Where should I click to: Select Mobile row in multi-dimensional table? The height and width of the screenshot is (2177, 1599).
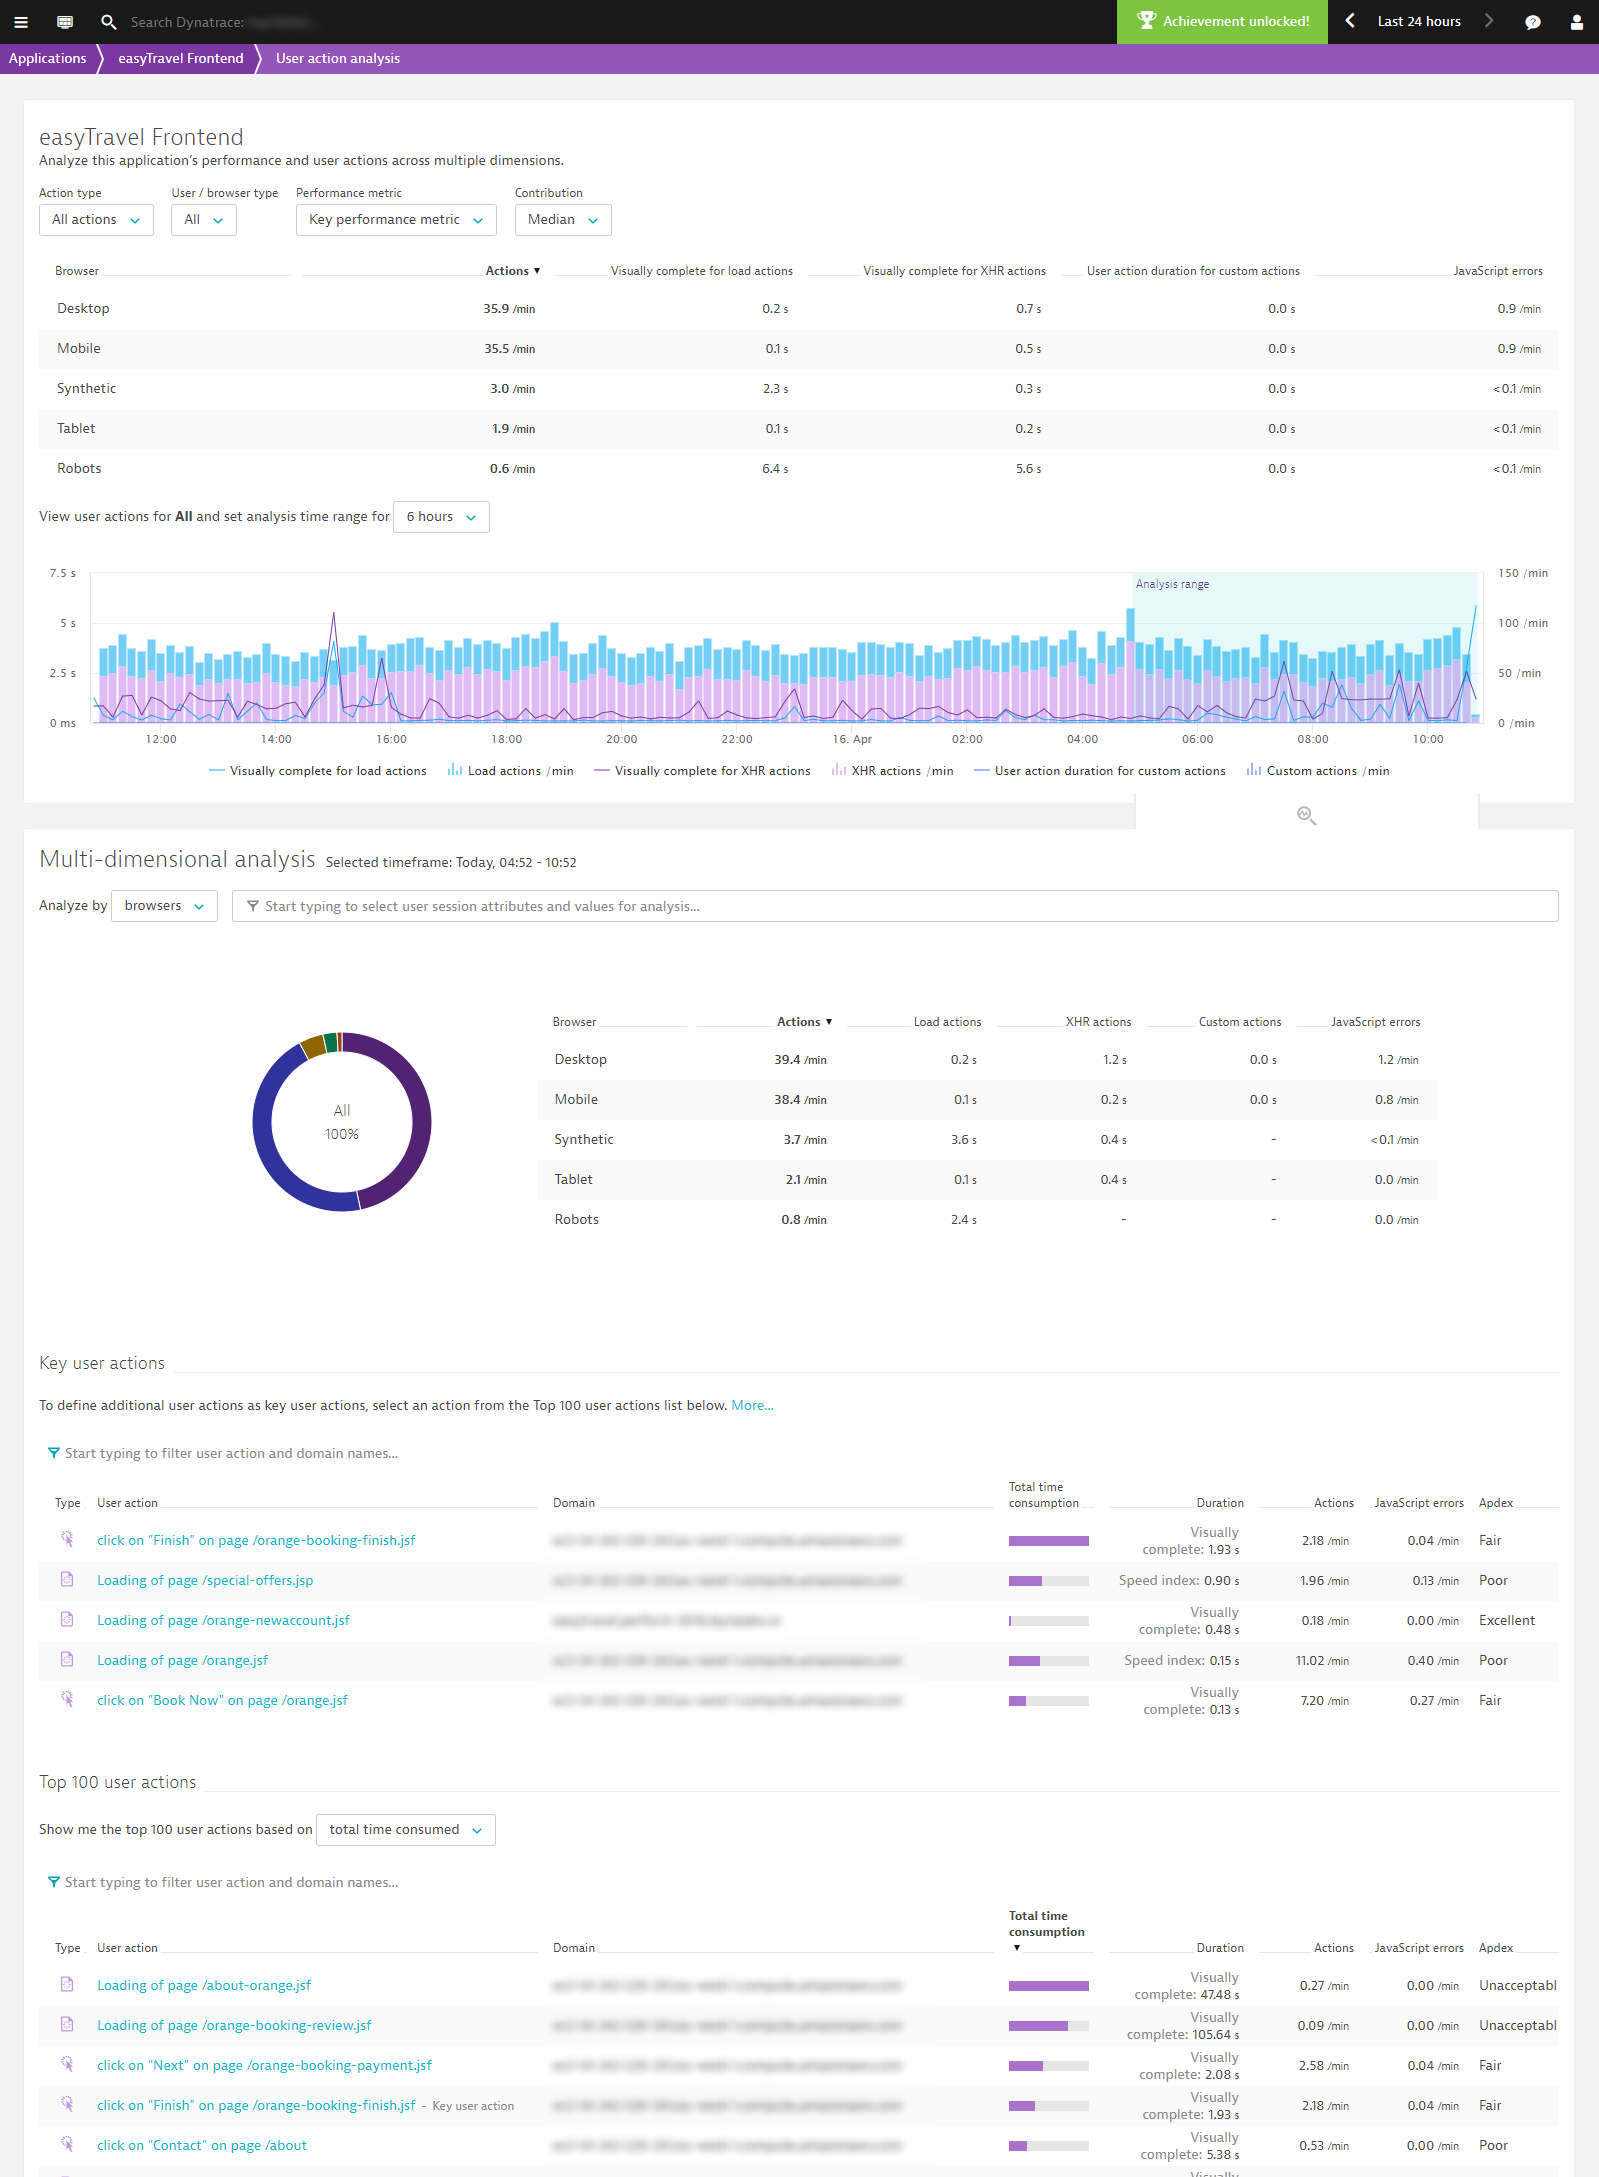click(987, 1100)
